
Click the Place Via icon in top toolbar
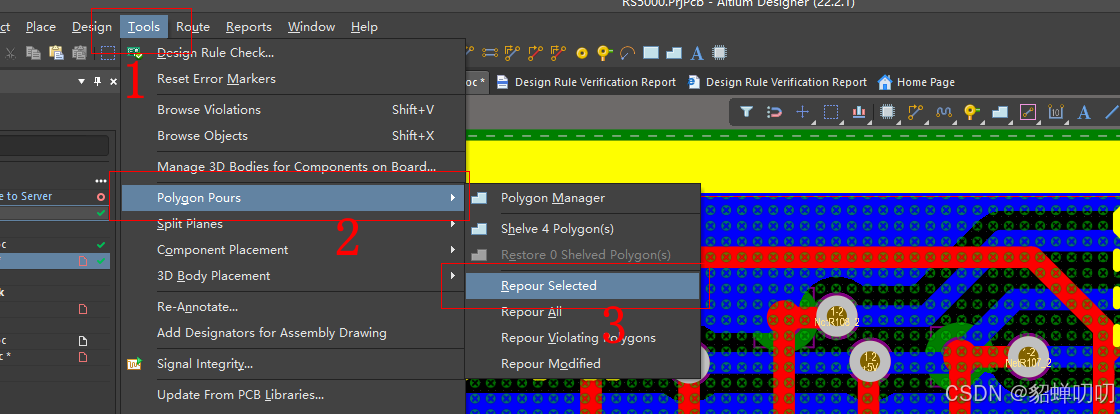pos(605,52)
